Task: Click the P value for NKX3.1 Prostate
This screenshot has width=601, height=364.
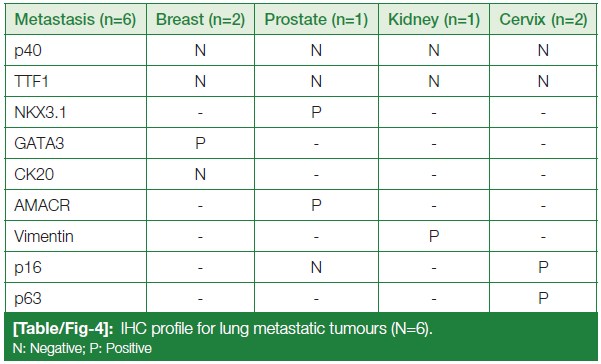Action: [316, 112]
